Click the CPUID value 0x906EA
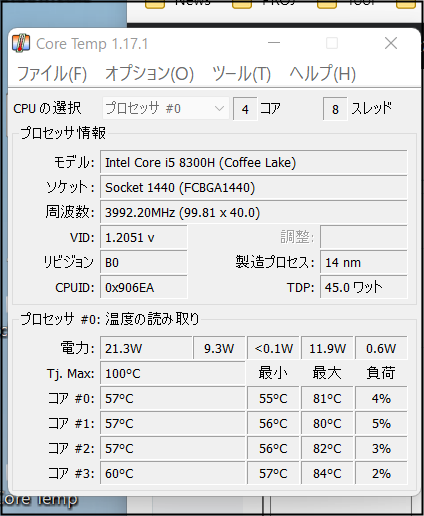The width and height of the screenshot is (424, 516). point(144,288)
